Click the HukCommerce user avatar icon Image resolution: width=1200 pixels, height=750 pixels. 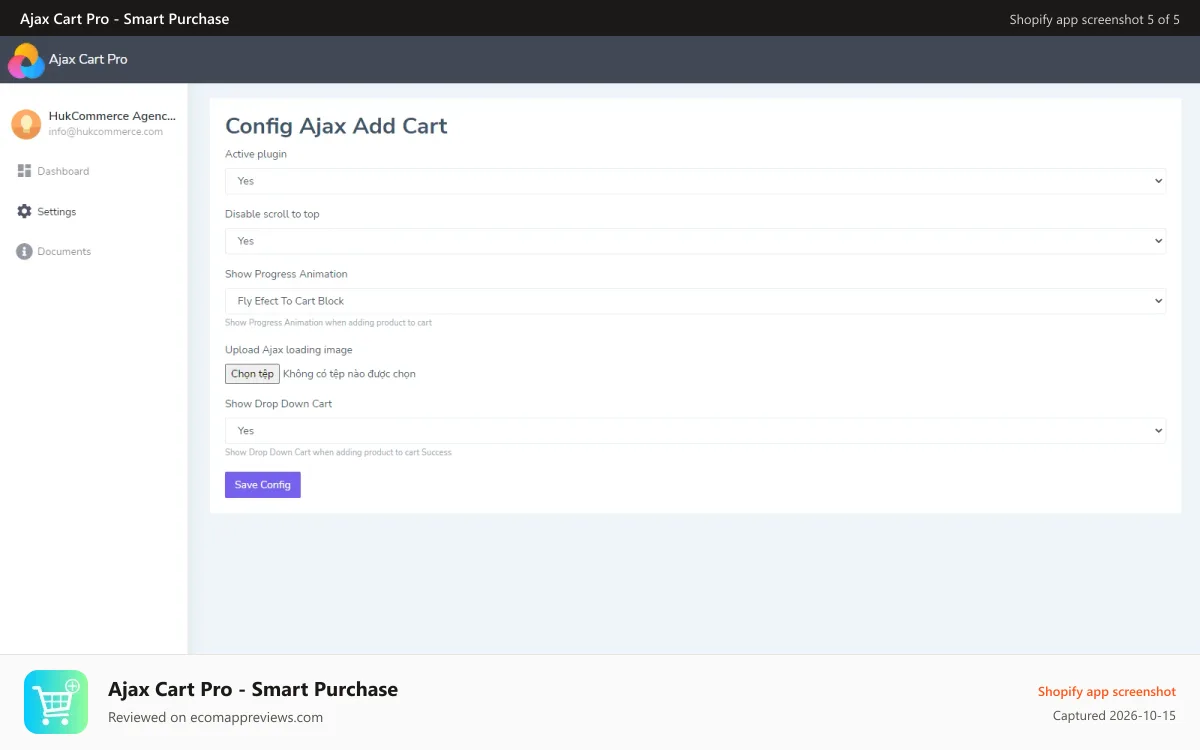tap(26, 124)
